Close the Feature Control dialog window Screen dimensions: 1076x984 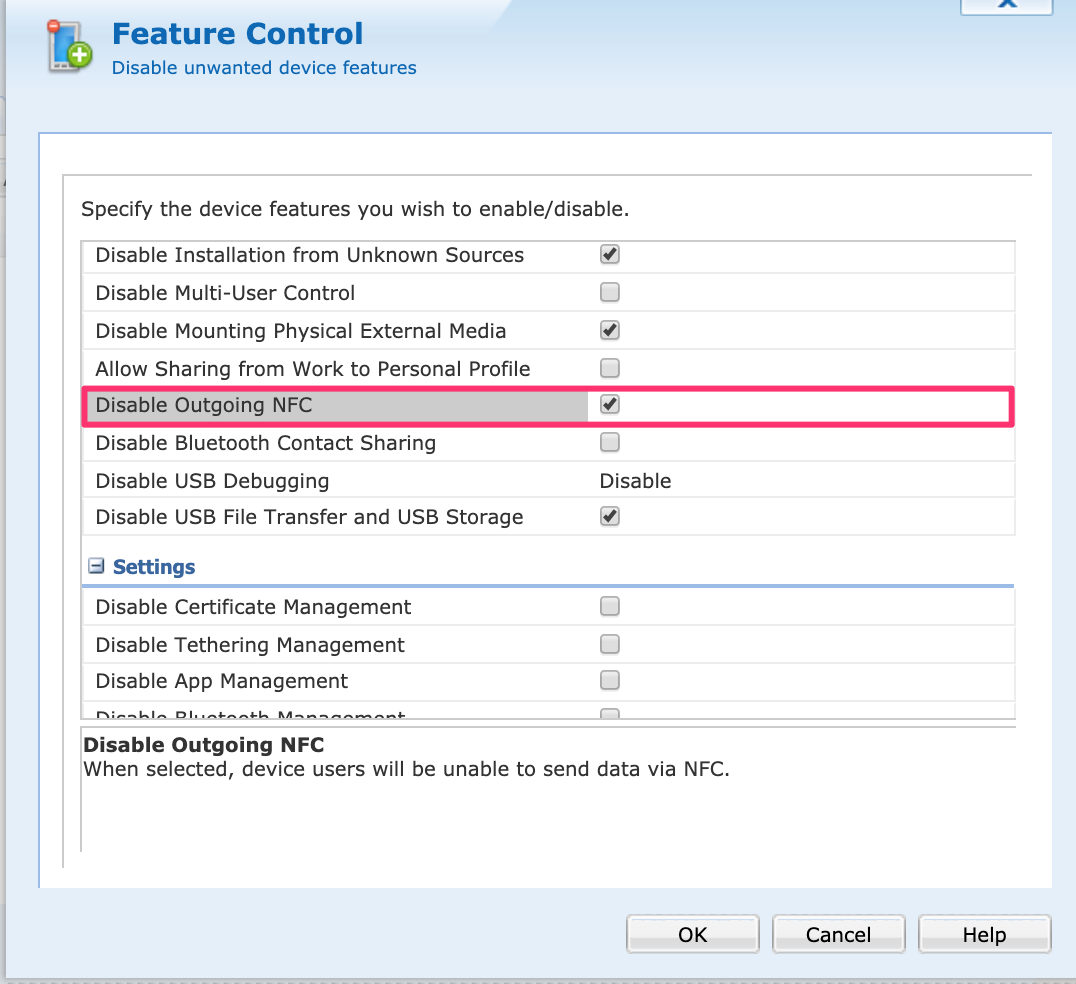tap(1006, 5)
